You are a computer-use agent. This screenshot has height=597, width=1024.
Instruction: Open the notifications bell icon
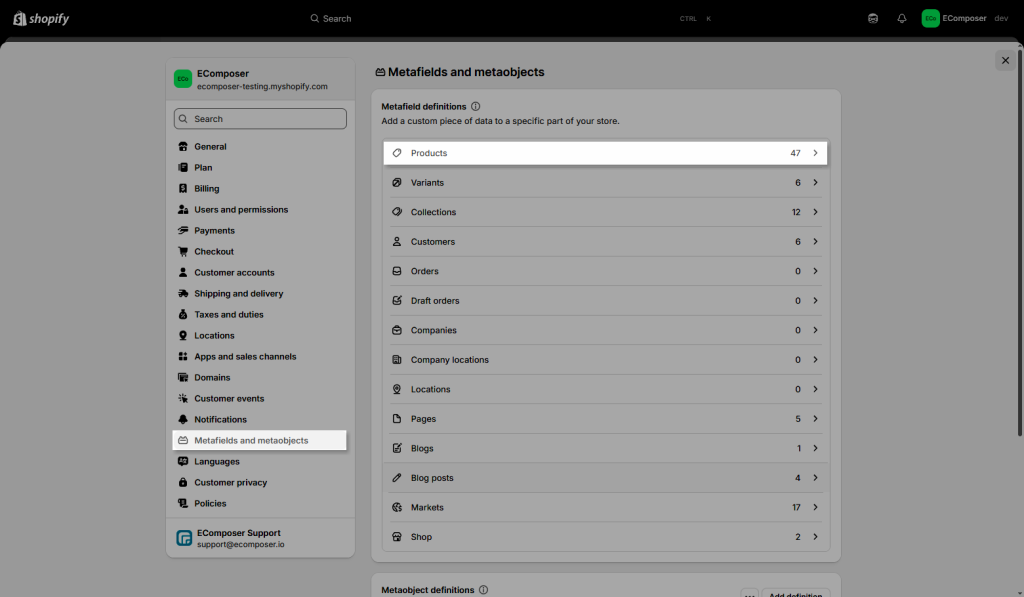point(901,18)
